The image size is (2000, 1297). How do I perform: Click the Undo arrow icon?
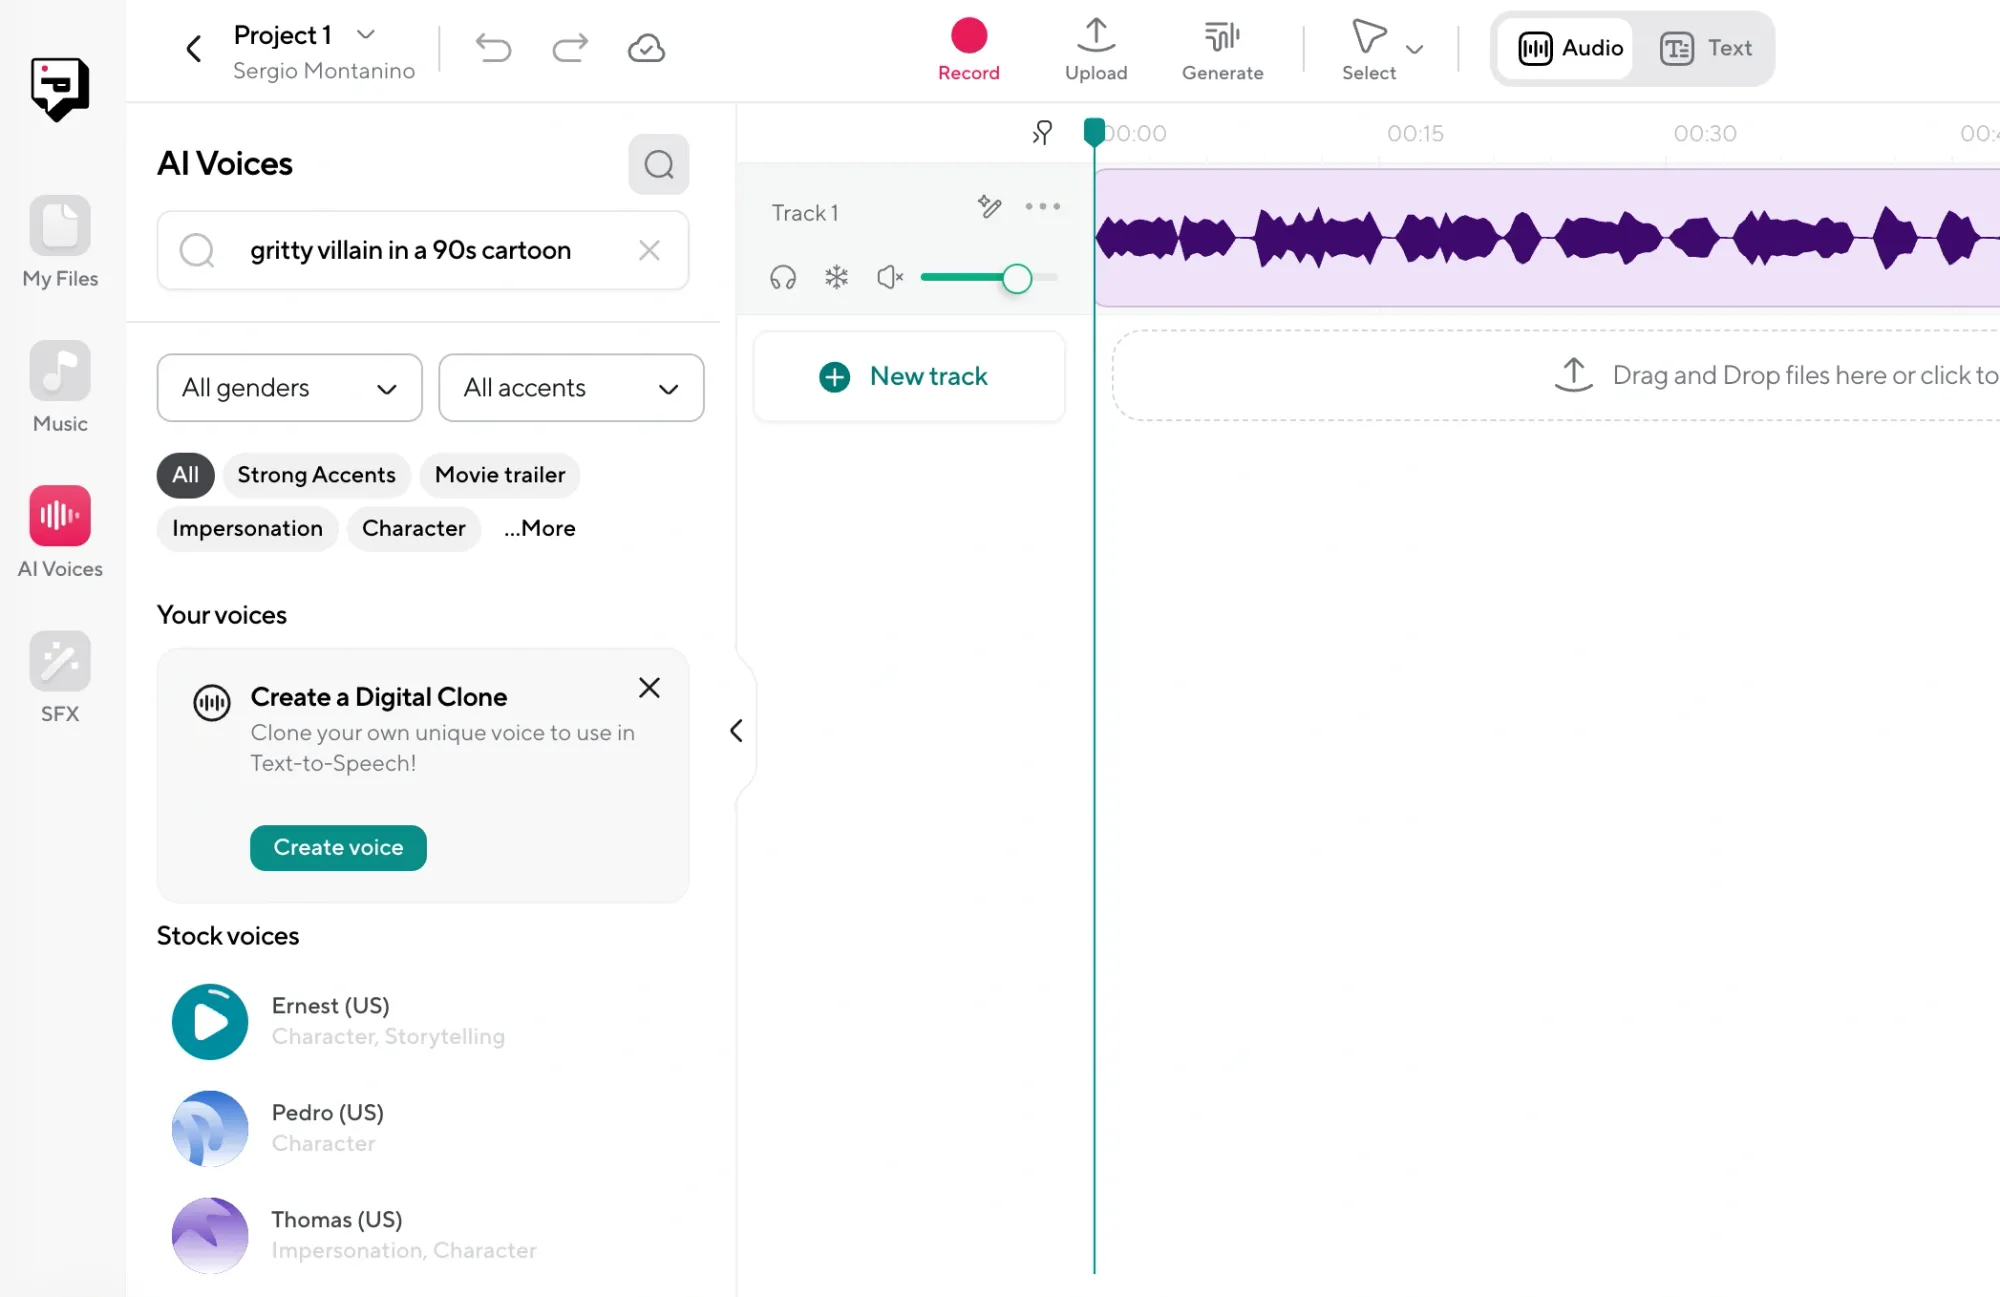494,48
